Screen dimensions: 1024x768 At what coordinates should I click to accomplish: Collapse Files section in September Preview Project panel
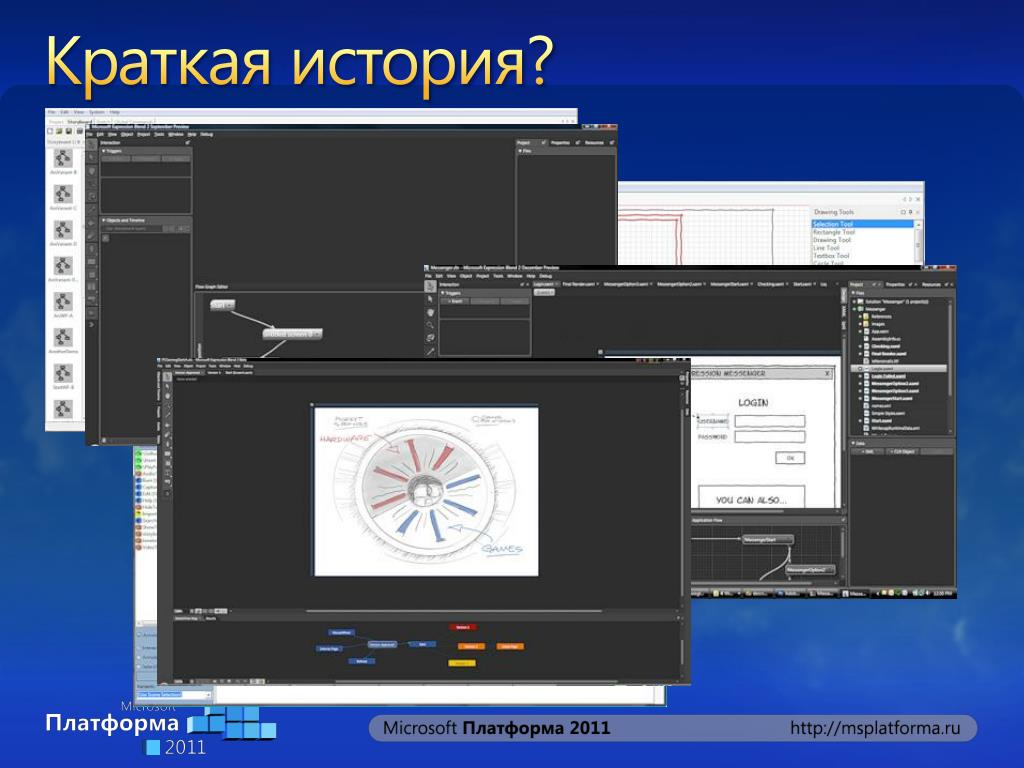pos(520,151)
